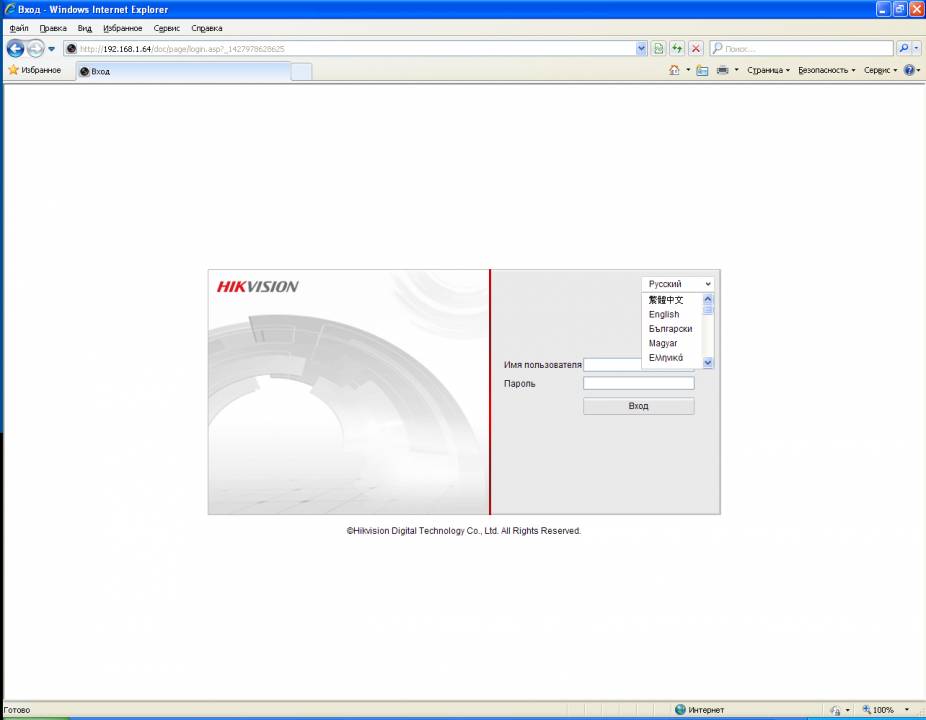The width and height of the screenshot is (926, 720).
Task: Open the Страница command bar menu
Action: point(768,70)
